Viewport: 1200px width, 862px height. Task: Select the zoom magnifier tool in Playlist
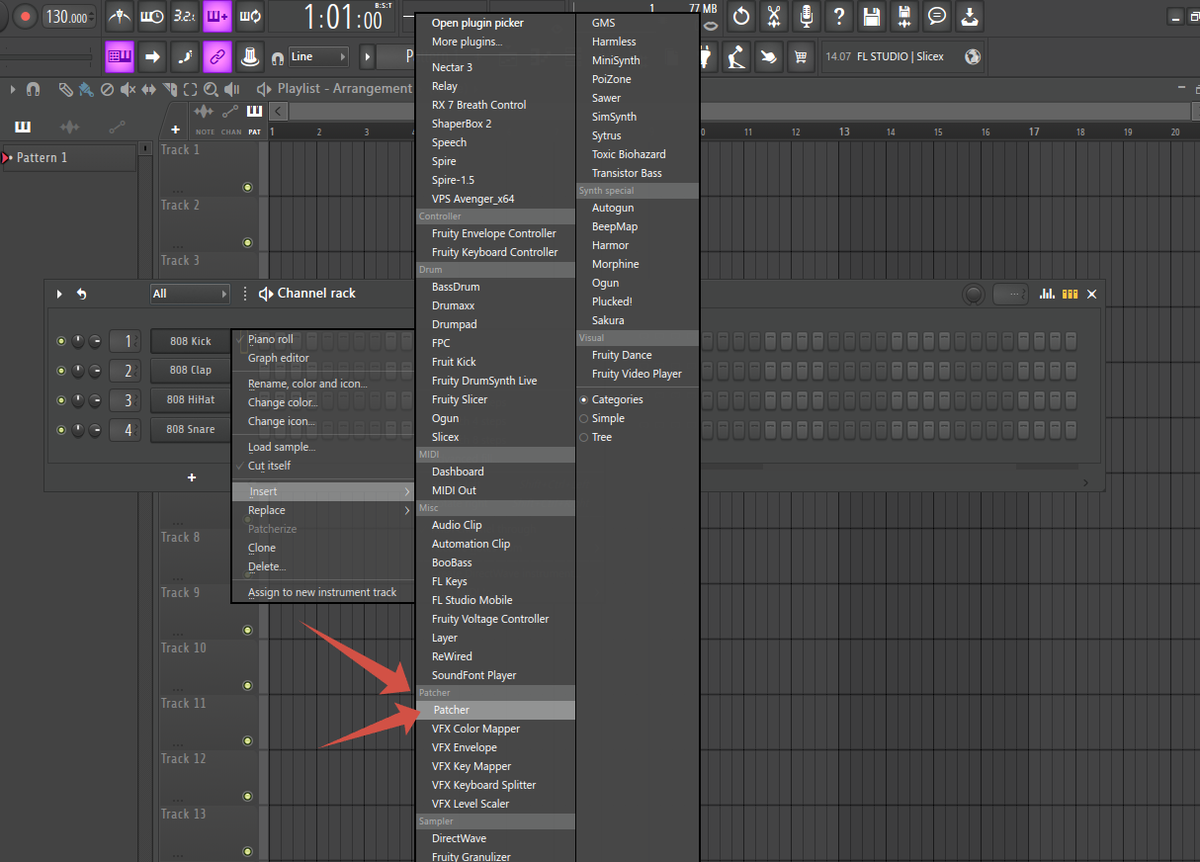pos(212,89)
